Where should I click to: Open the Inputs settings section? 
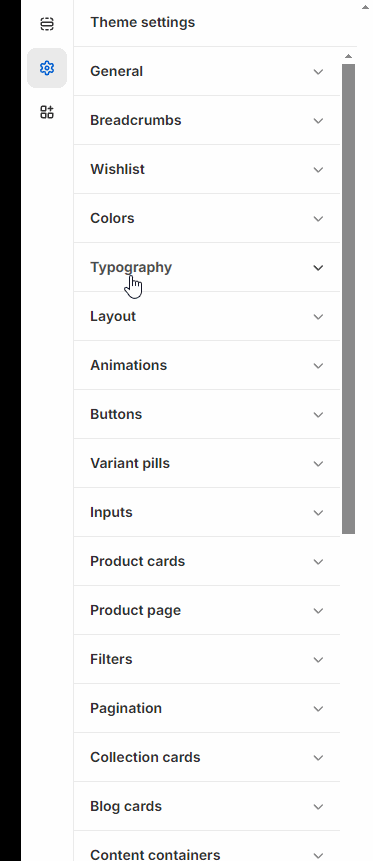pos(207,512)
